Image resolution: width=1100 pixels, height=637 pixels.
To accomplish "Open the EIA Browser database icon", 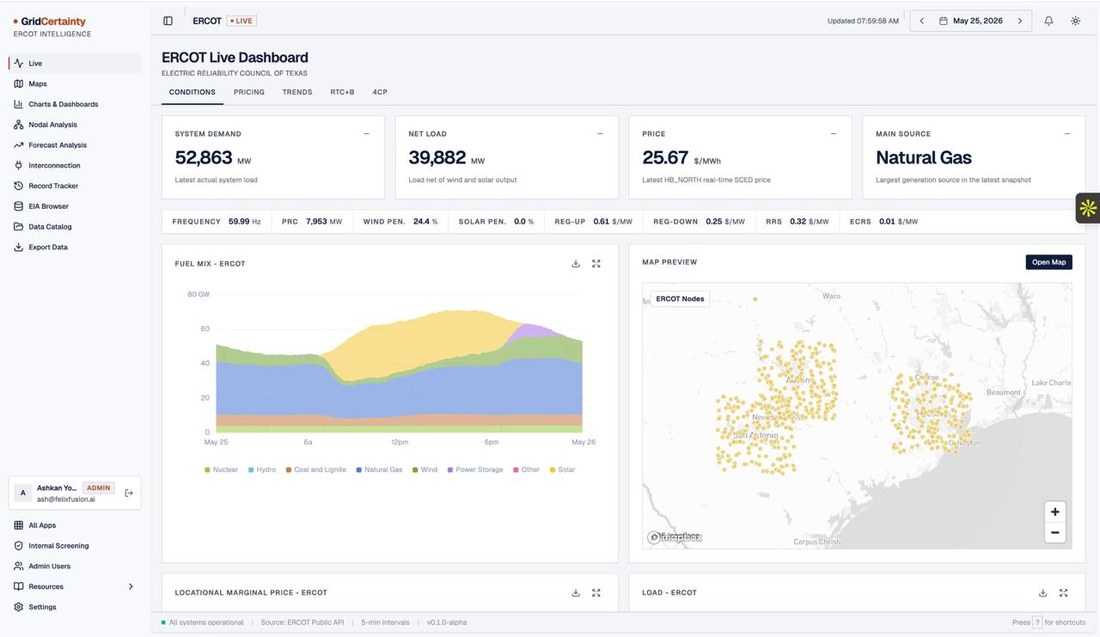I will tap(18, 206).
